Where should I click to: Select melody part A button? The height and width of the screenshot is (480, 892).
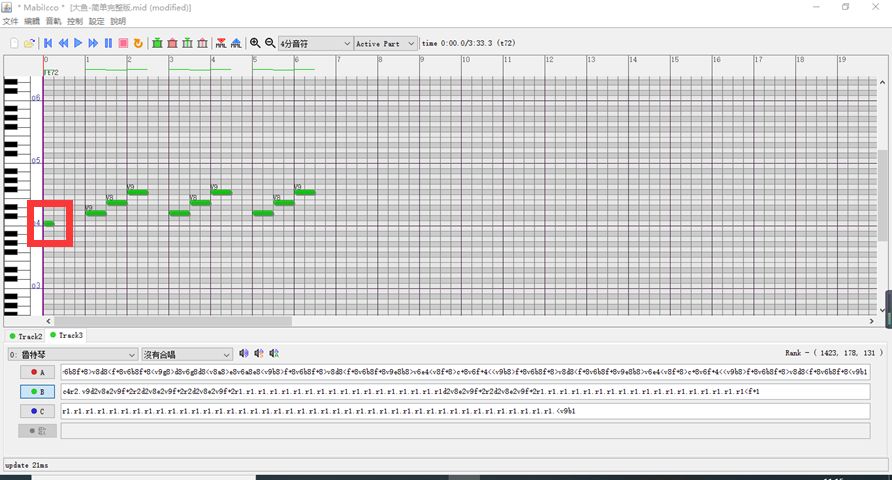pos(38,373)
